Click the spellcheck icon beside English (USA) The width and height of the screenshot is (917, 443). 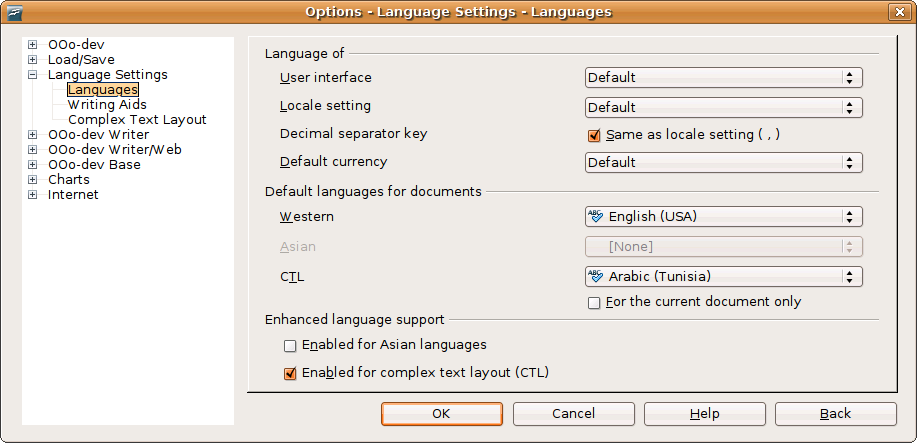point(596,216)
